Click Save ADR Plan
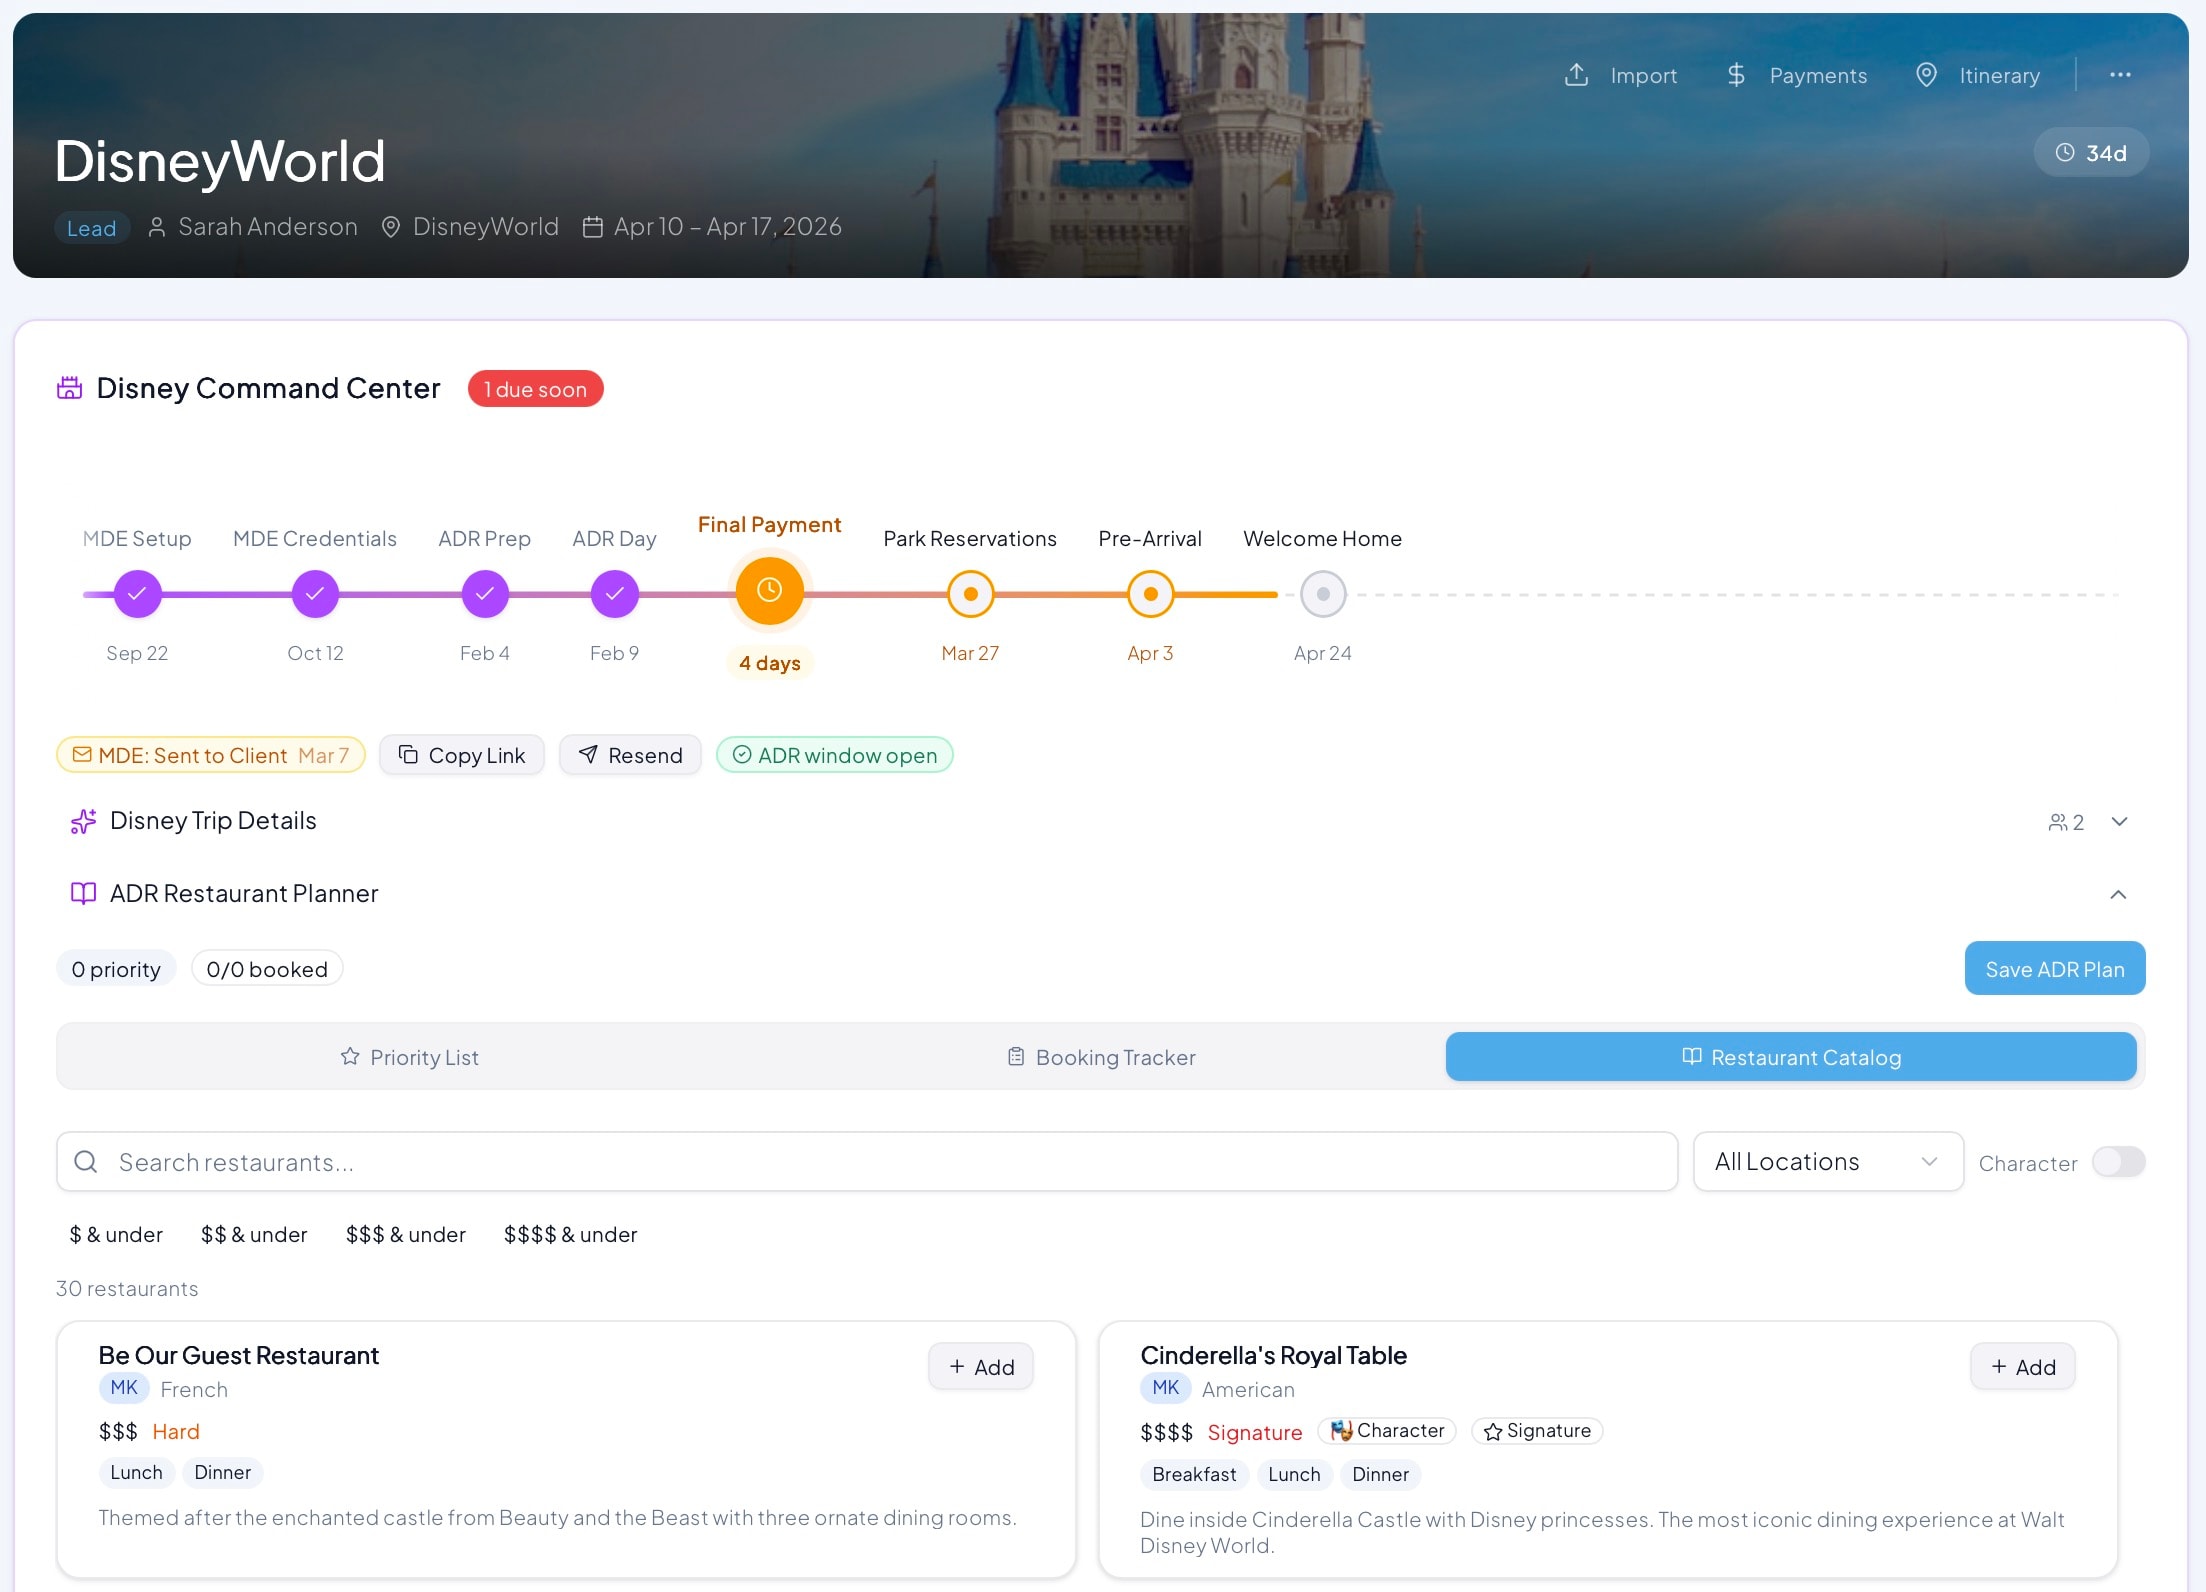This screenshot has width=2206, height=1592. point(2054,968)
